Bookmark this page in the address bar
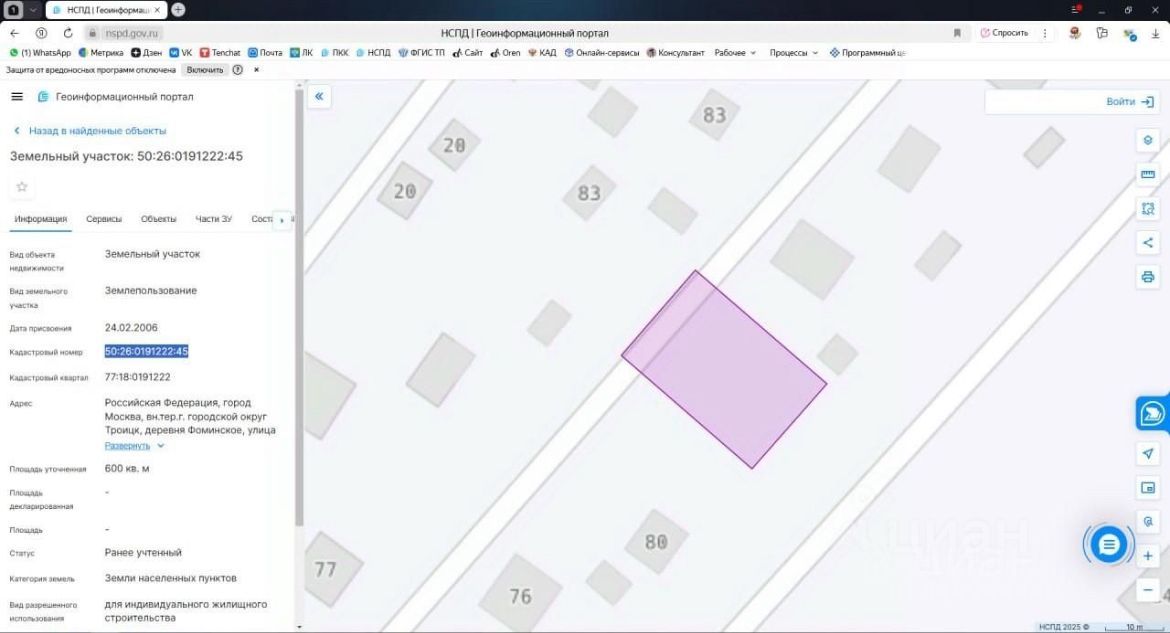The height and width of the screenshot is (633, 1170). coord(957,33)
